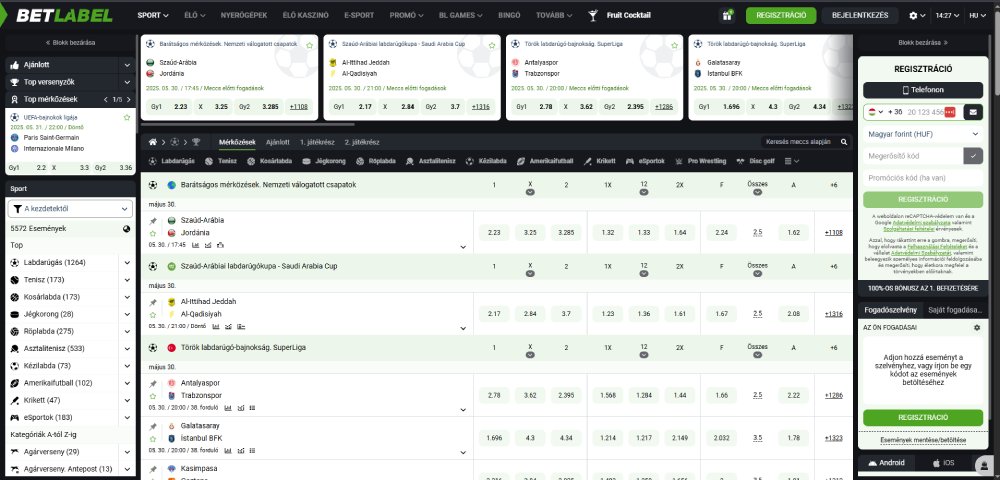Image resolution: width=1000 pixels, height=480 pixels.
Task: Switch to the 1. játékrész tab
Action: [317, 142]
